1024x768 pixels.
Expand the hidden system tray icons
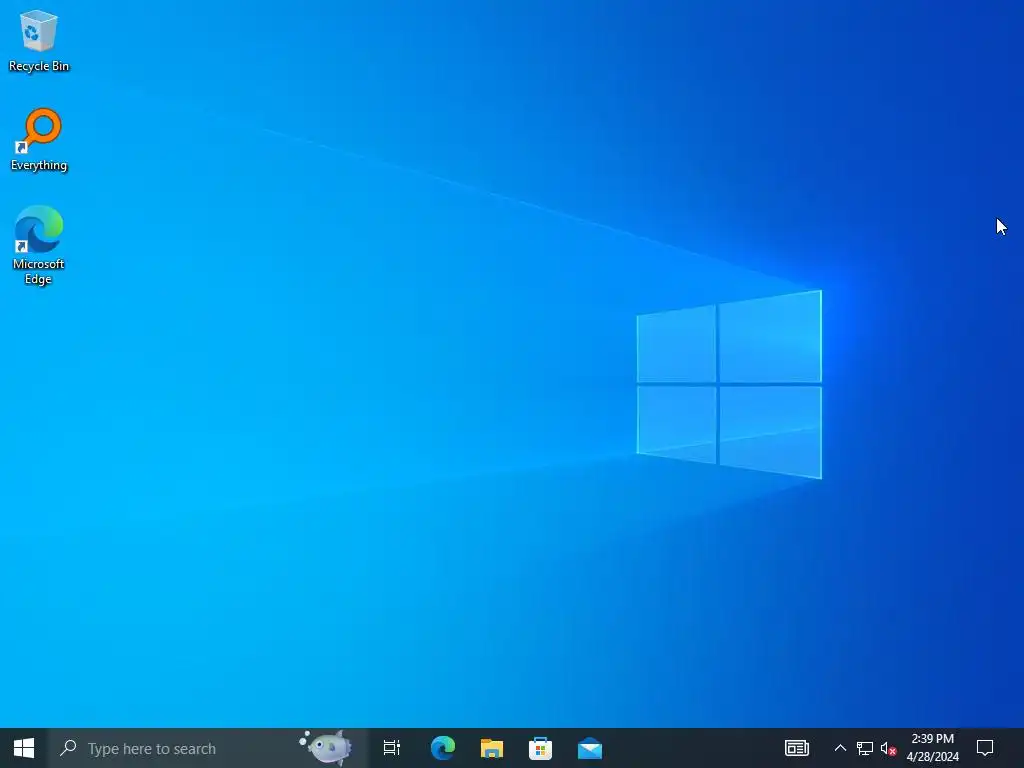840,748
